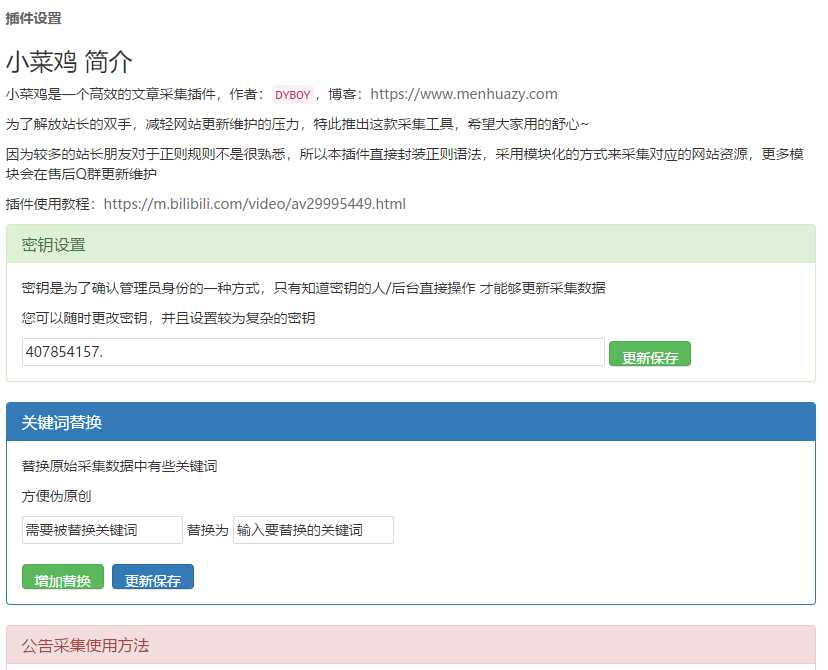
Task: Click the green 更新保存 button beside key input
Action: (649, 354)
